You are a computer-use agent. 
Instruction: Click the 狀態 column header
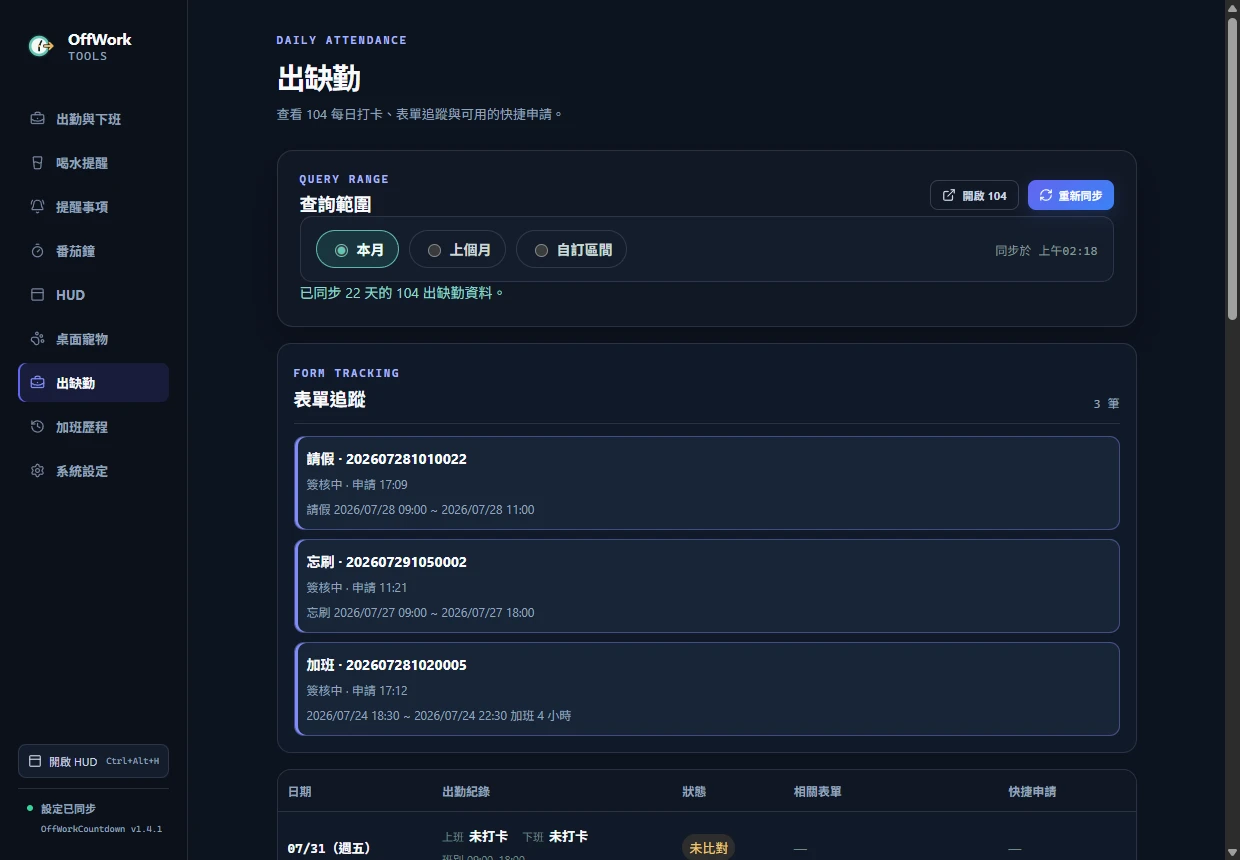click(x=694, y=791)
